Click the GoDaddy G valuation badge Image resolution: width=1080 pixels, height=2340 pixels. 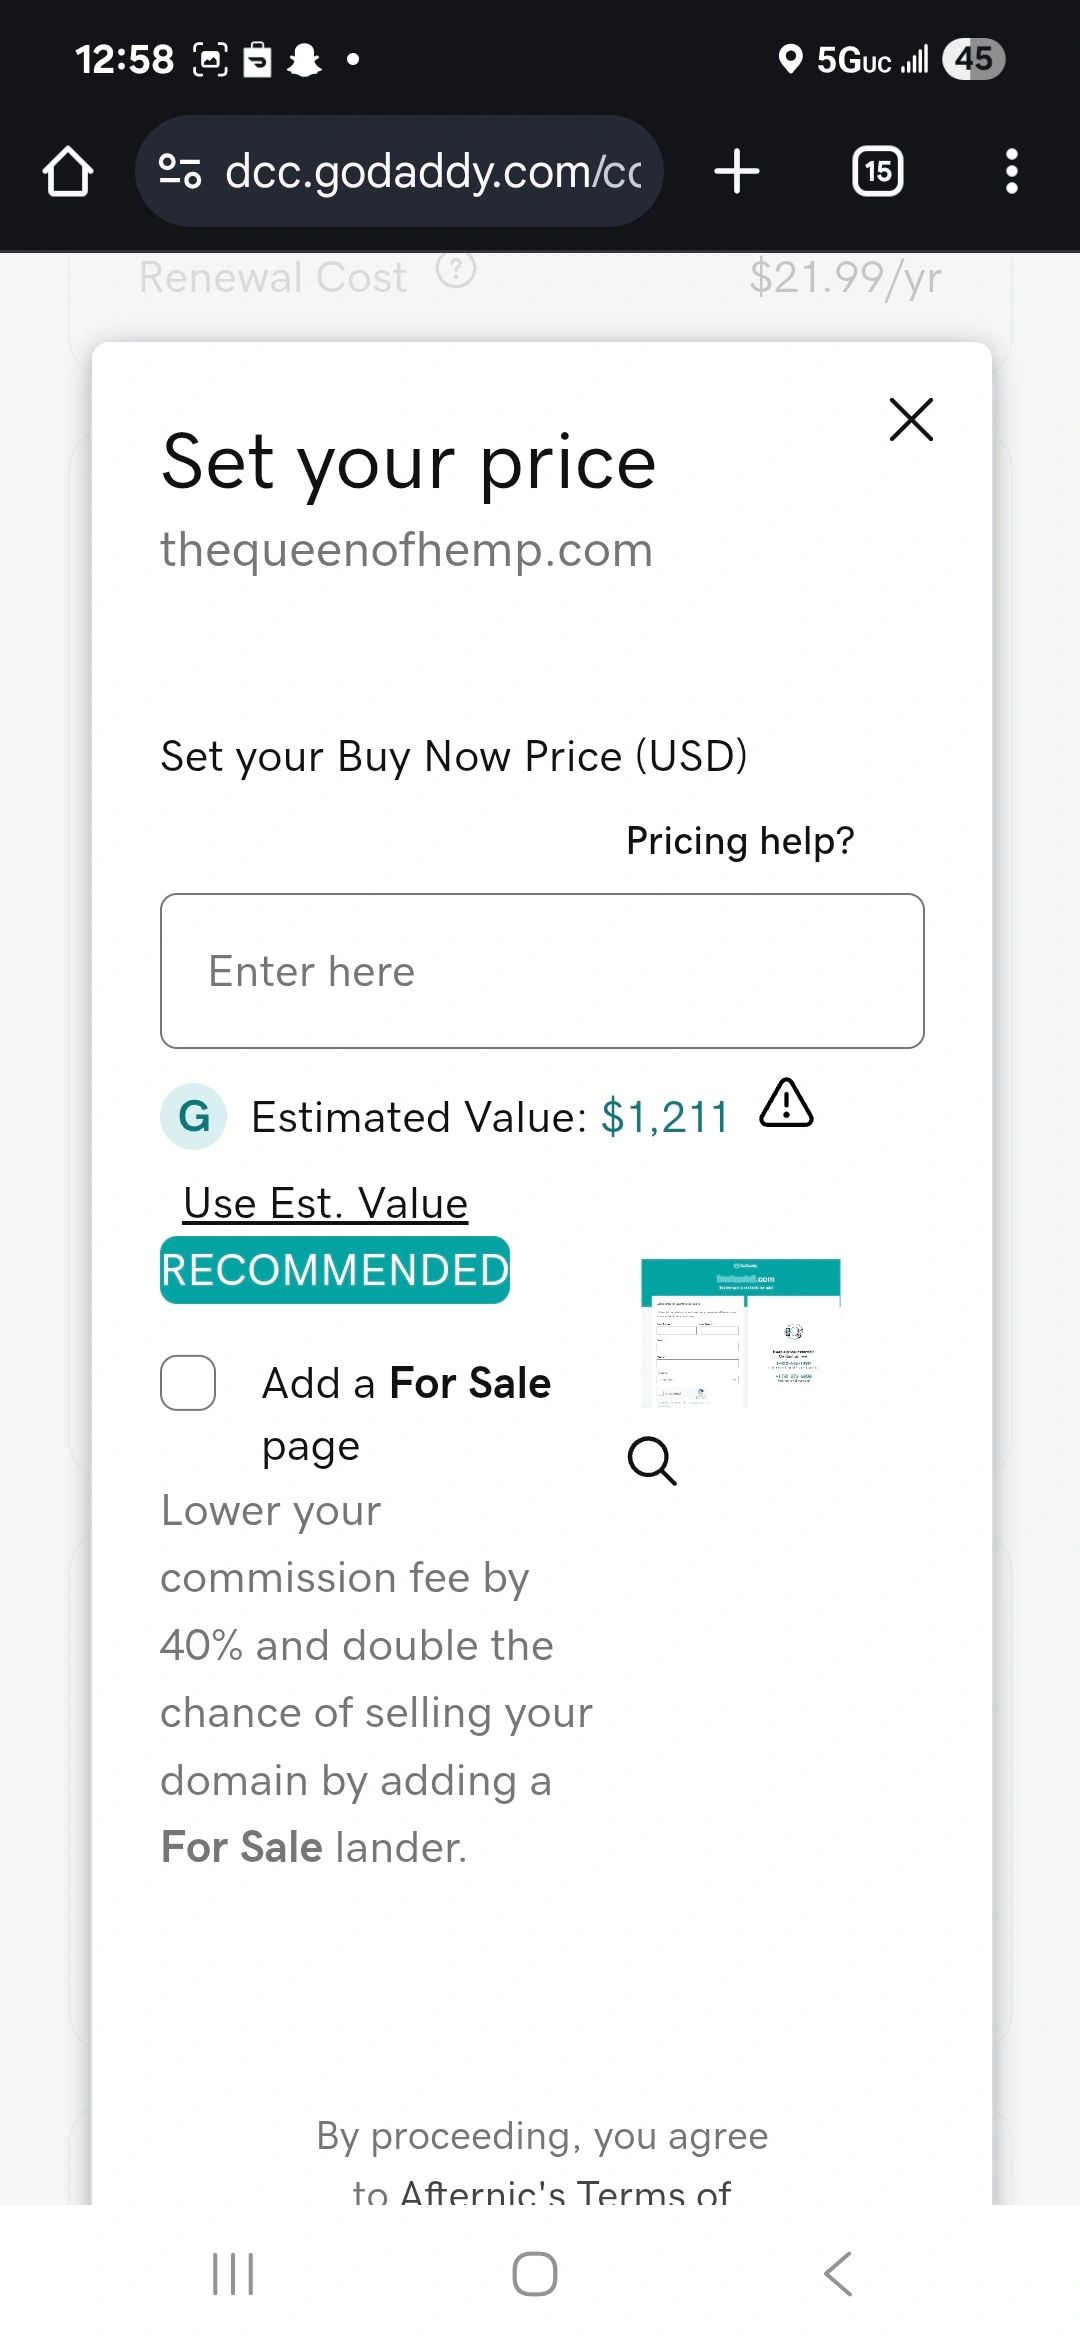point(194,1116)
